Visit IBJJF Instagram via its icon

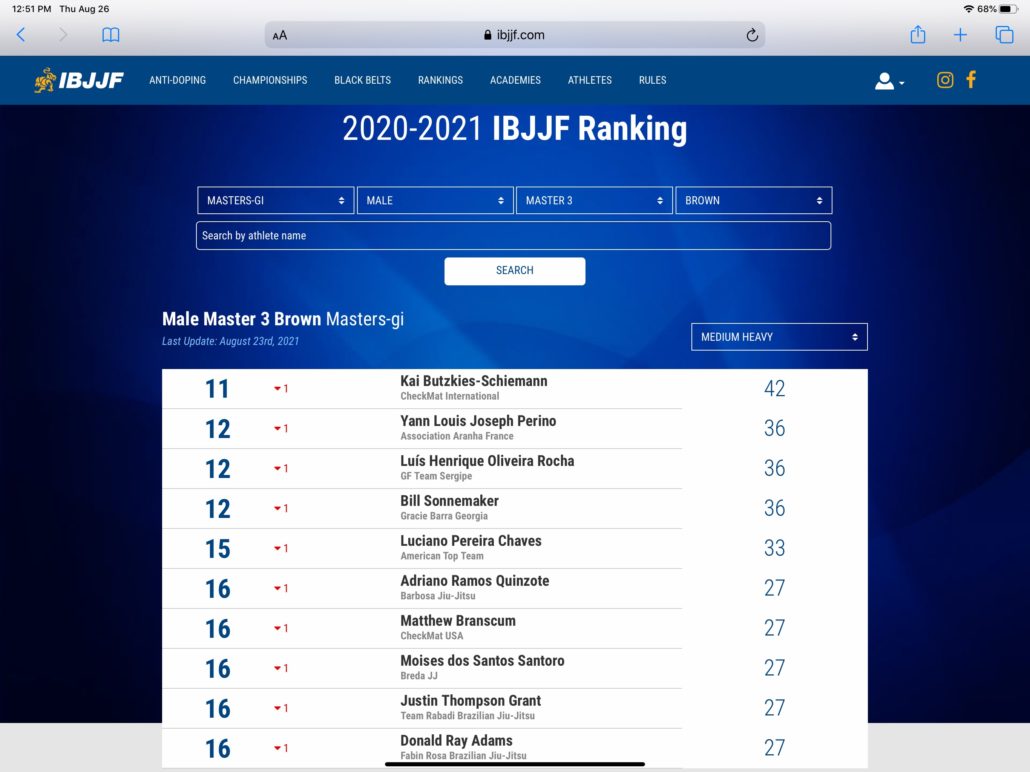pos(945,80)
